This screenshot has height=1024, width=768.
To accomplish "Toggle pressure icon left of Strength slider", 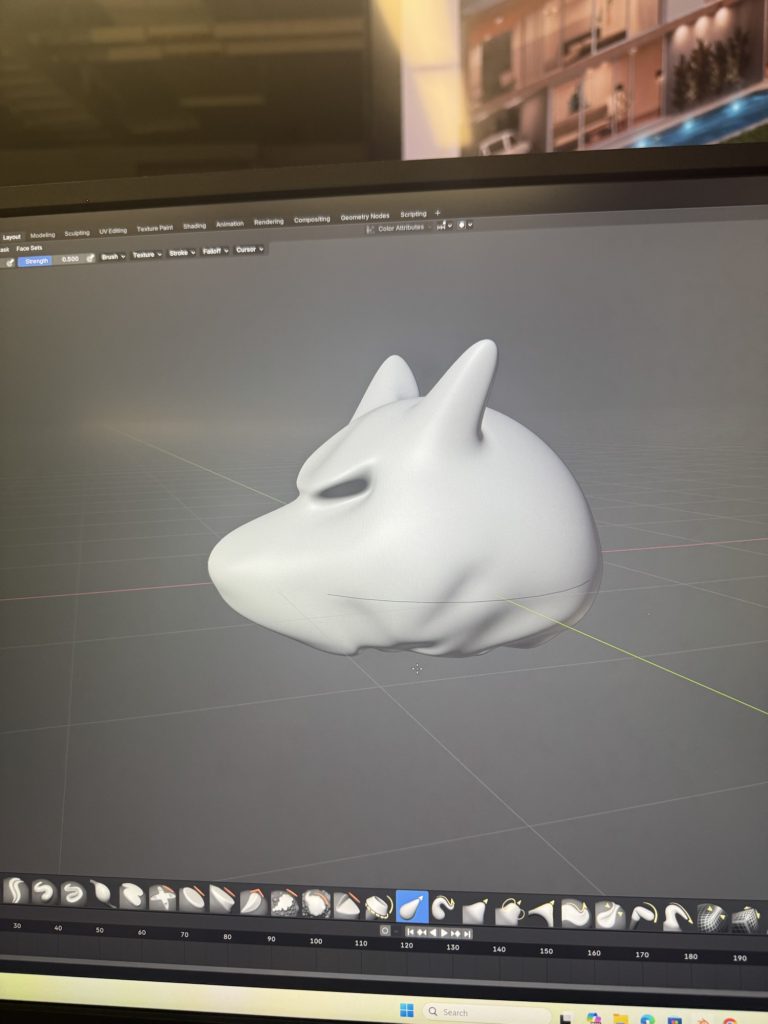I will (x=9, y=263).
